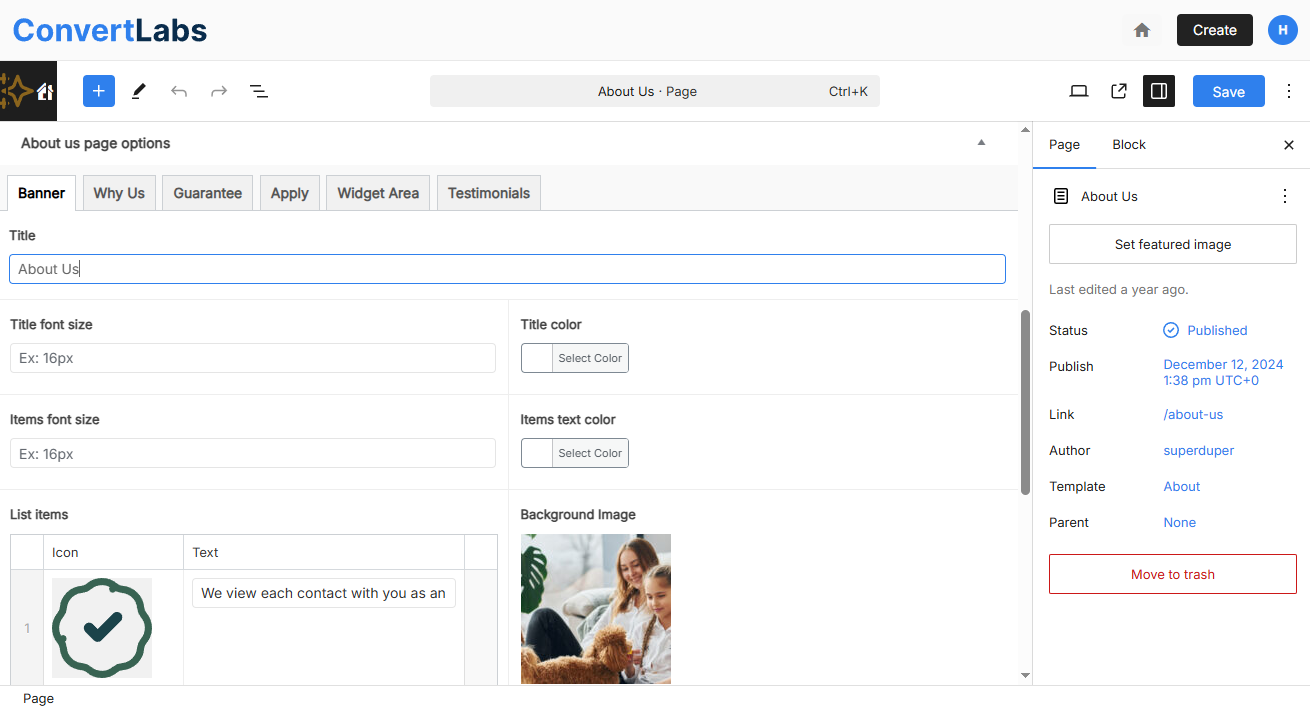Collapse About us page options panel
This screenshot has width=1310, height=709.
[981, 143]
